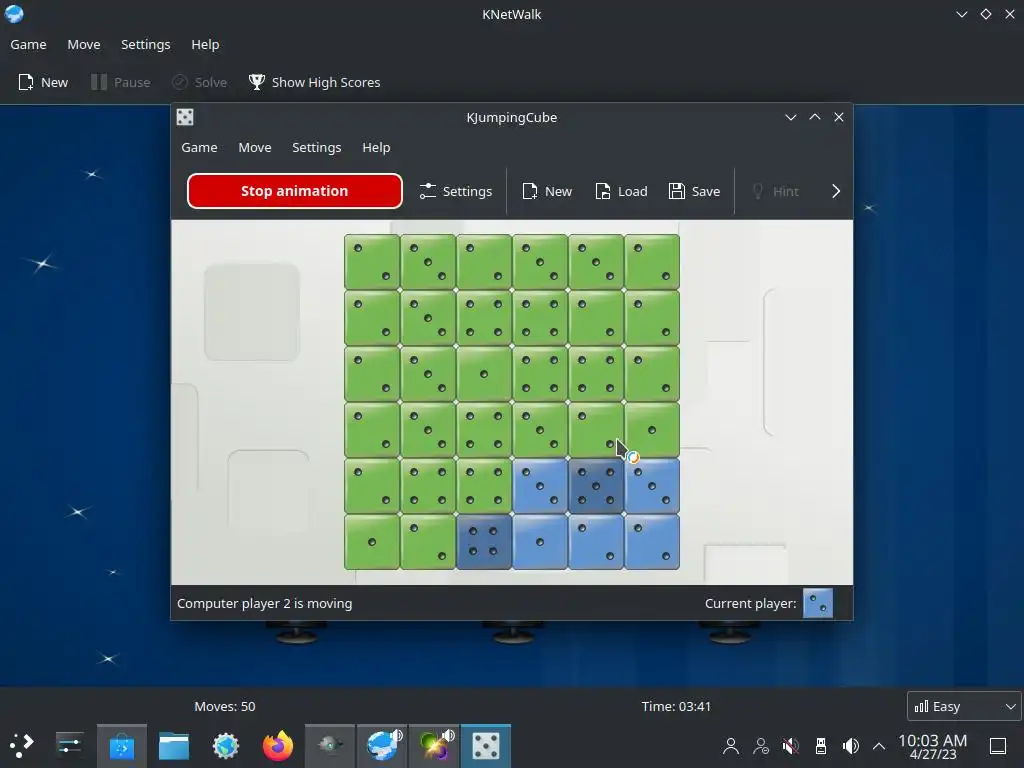Click the green top-right corner cube
This screenshot has width=1024, height=768.
pyautogui.click(x=652, y=262)
